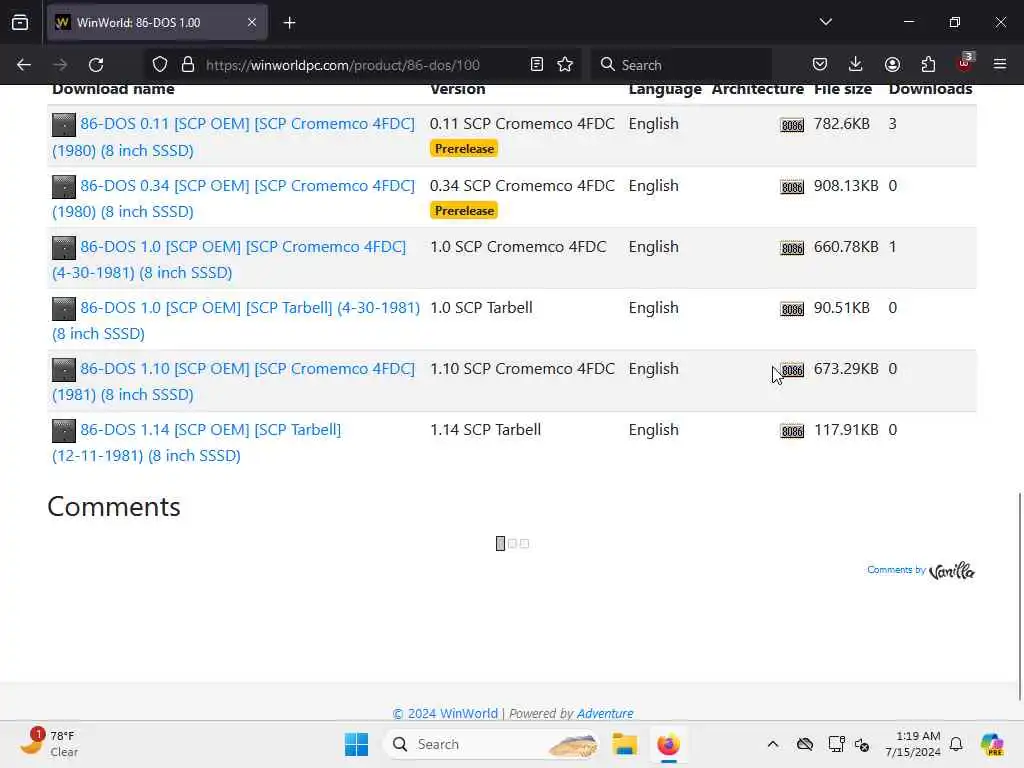Screen dimensions: 1024x768
Task: Close the WinWorld 86-DOS tab
Action: coord(252,23)
